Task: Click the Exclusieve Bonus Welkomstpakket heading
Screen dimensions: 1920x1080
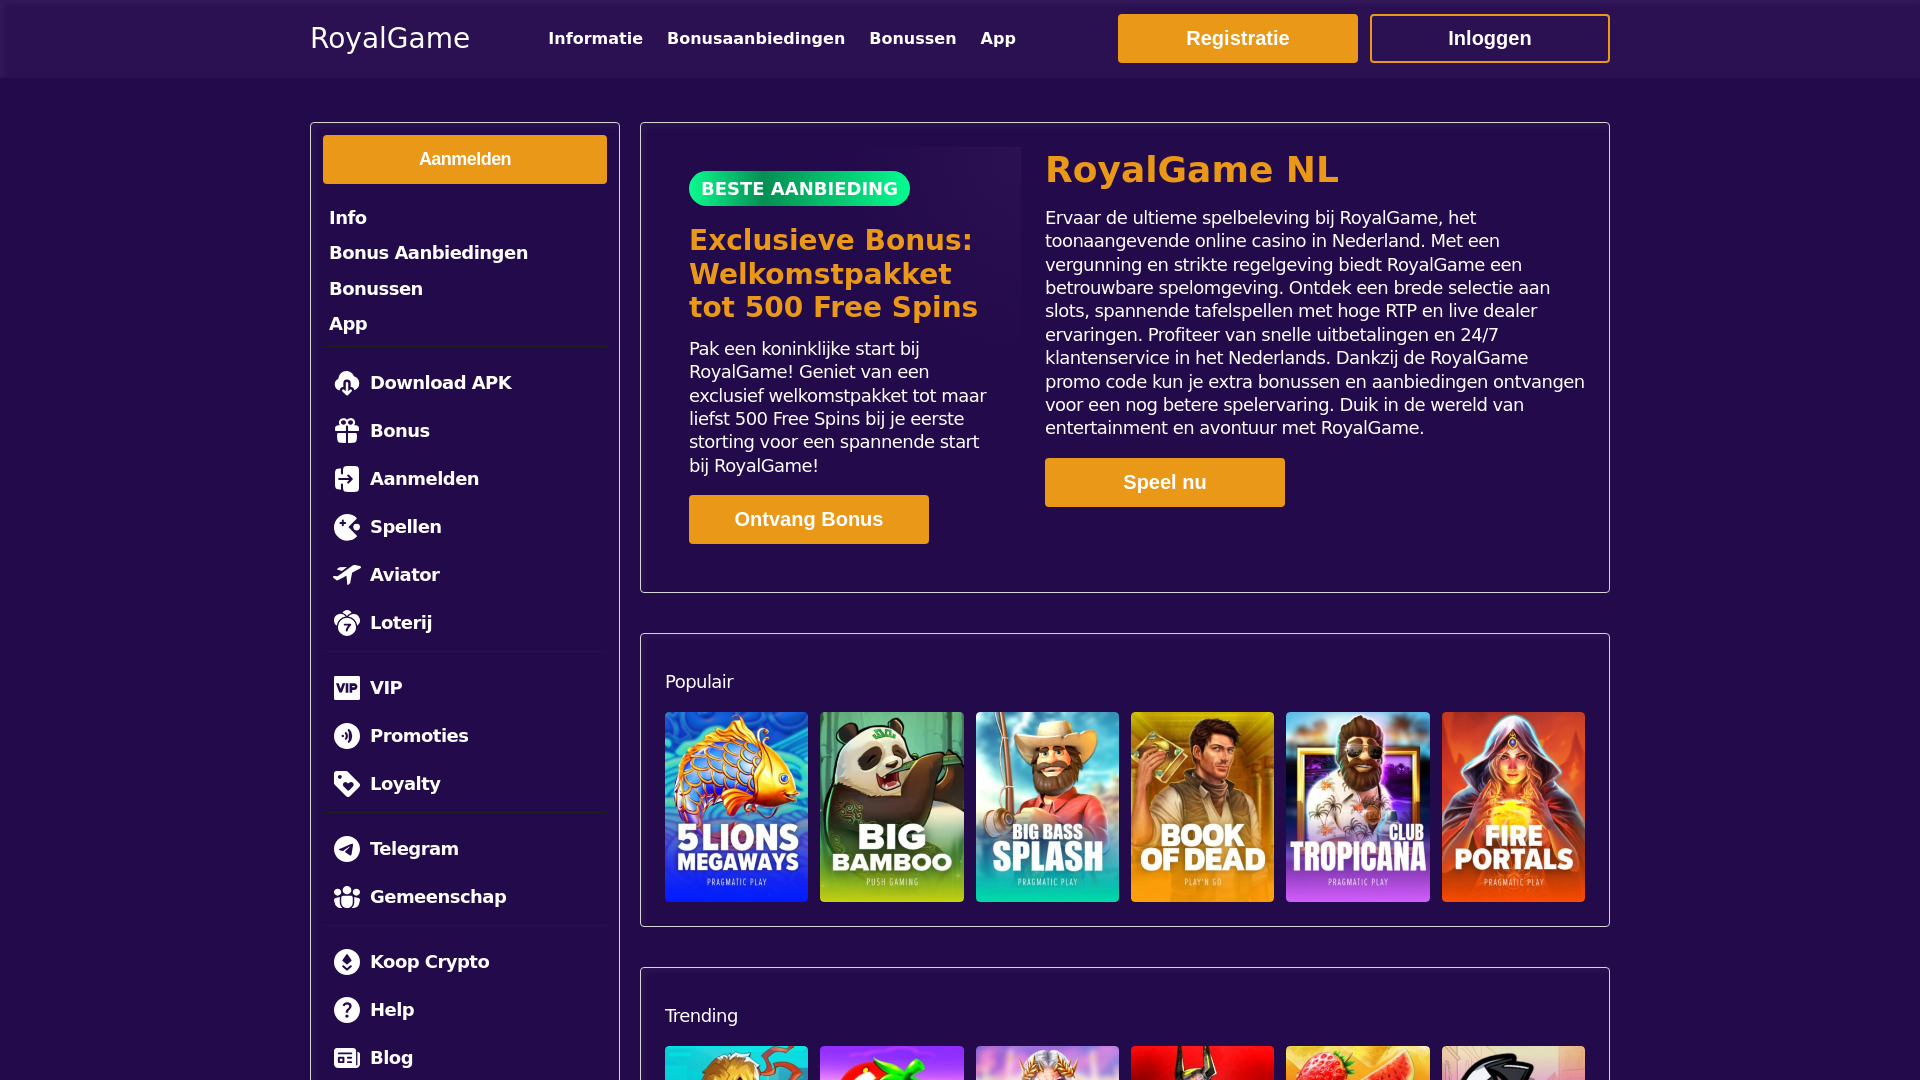Action: (x=833, y=274)
